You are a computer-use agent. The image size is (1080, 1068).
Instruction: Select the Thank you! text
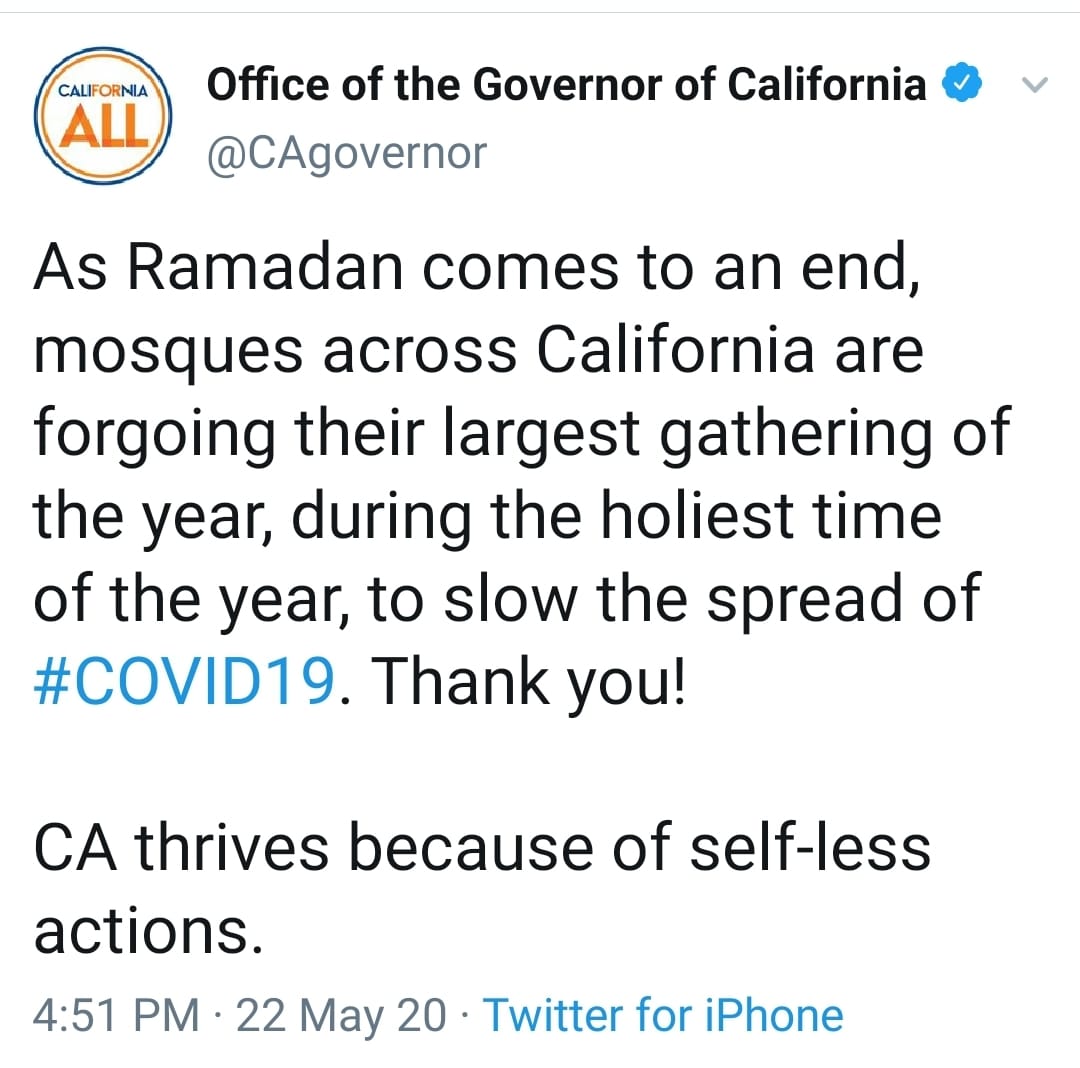528,682
